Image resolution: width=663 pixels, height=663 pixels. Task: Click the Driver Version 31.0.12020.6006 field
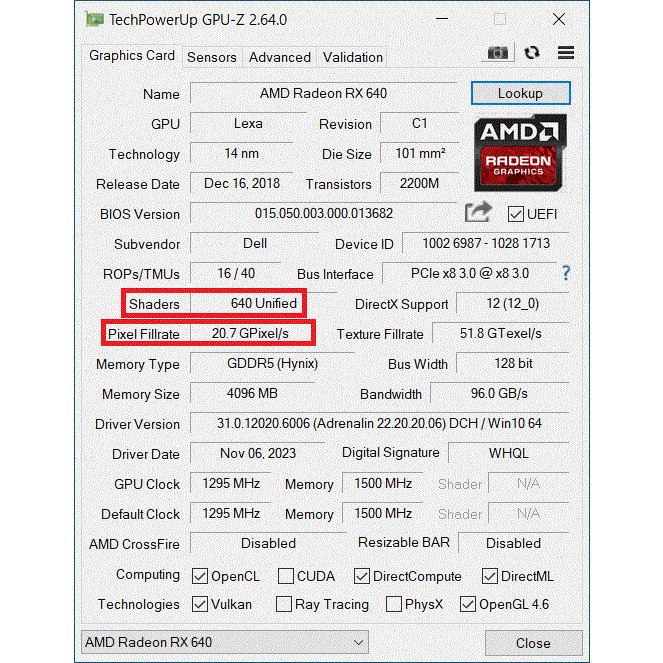(x=379, y=424)
